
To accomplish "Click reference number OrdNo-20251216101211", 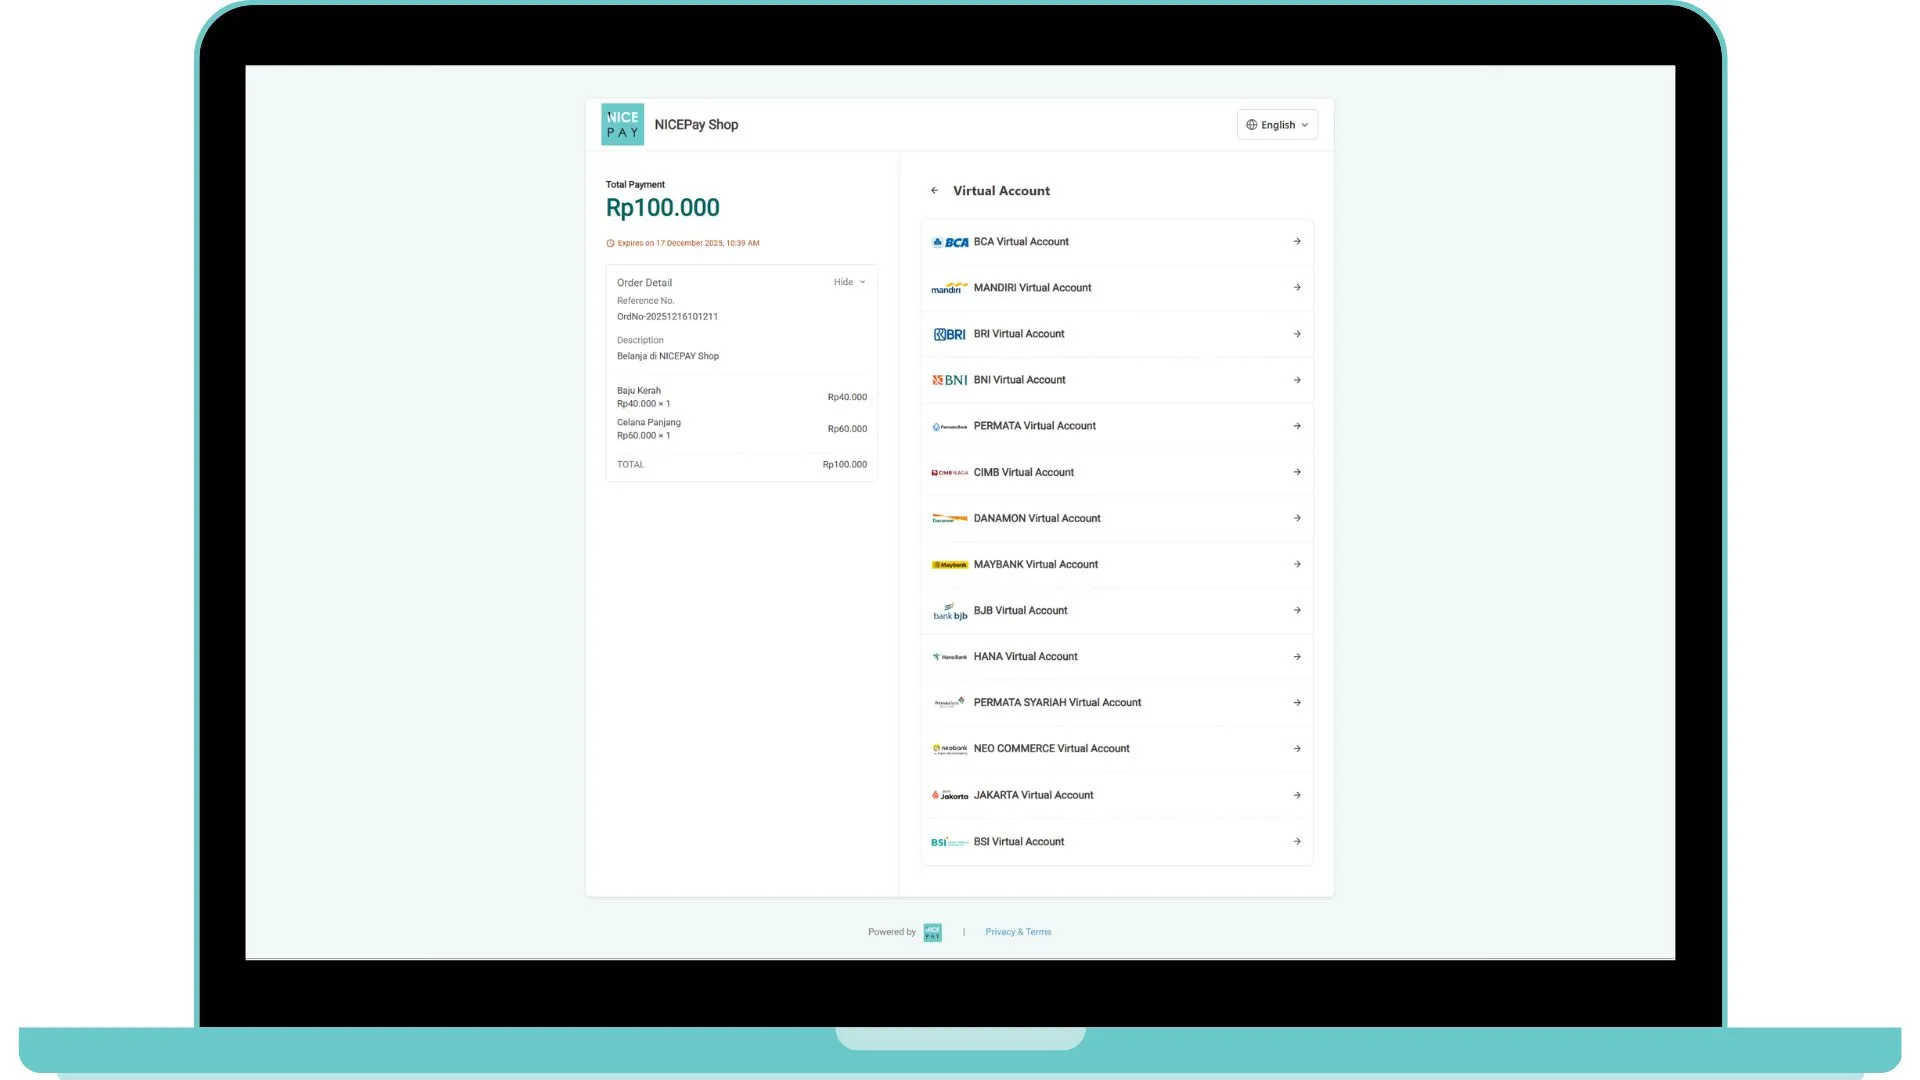I will click(667, 317).
